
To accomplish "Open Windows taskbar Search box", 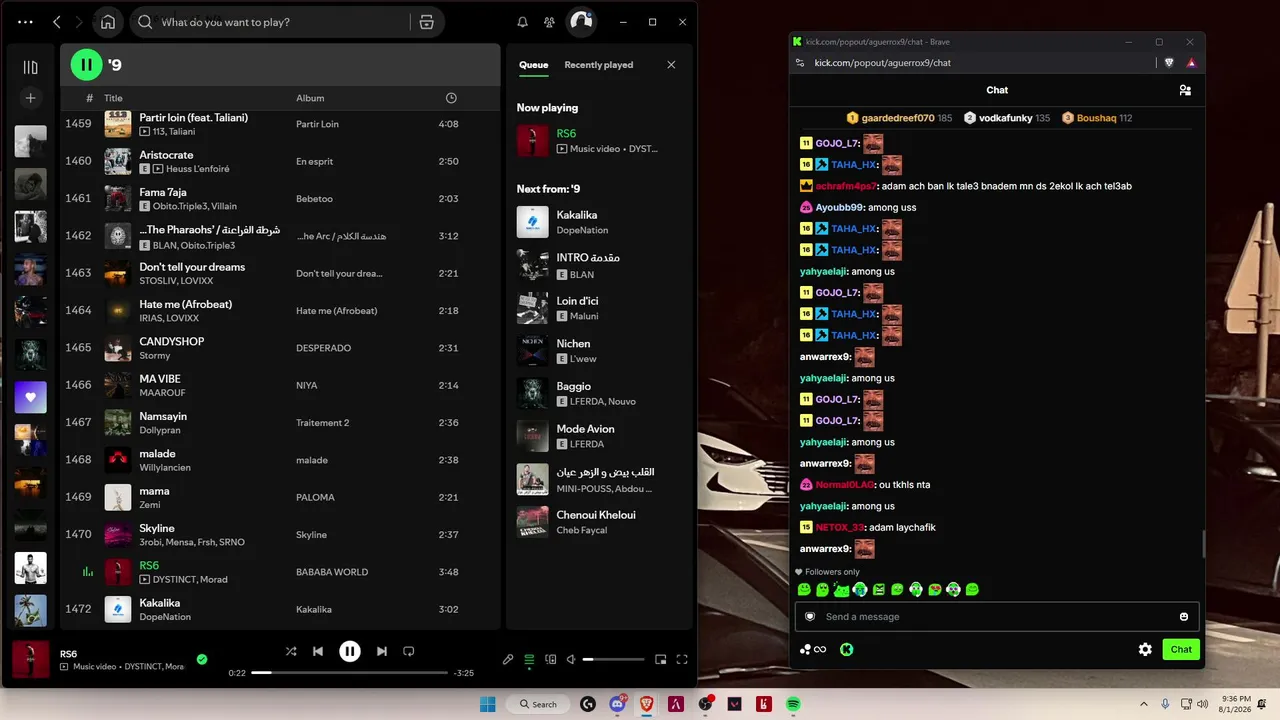I will click(x=538, y=704).
